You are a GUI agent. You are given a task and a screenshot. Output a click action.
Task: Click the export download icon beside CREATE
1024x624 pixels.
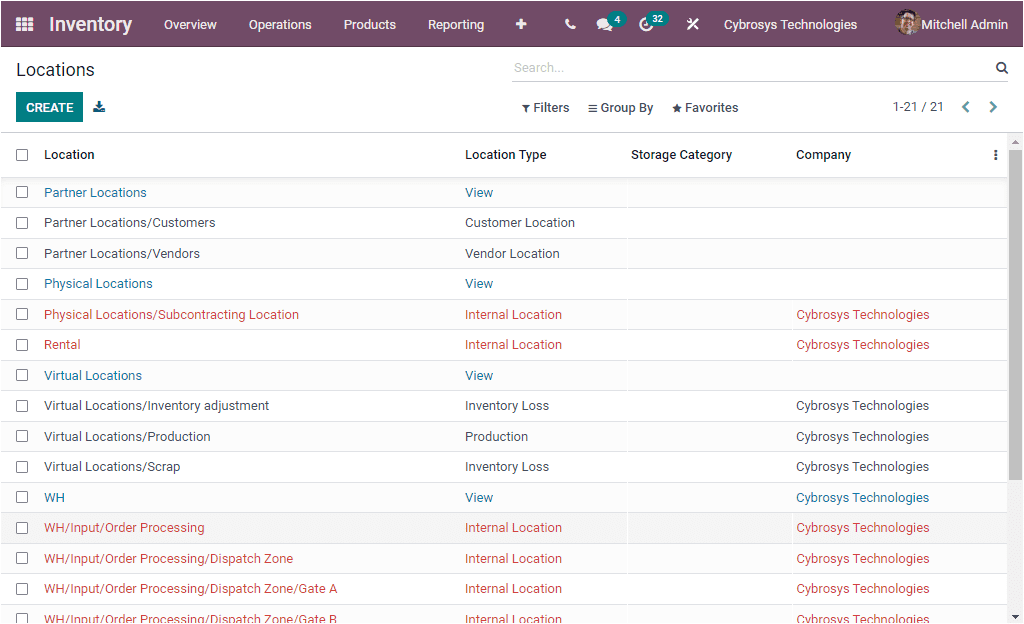pyautogui.click(x=99, y=105)
